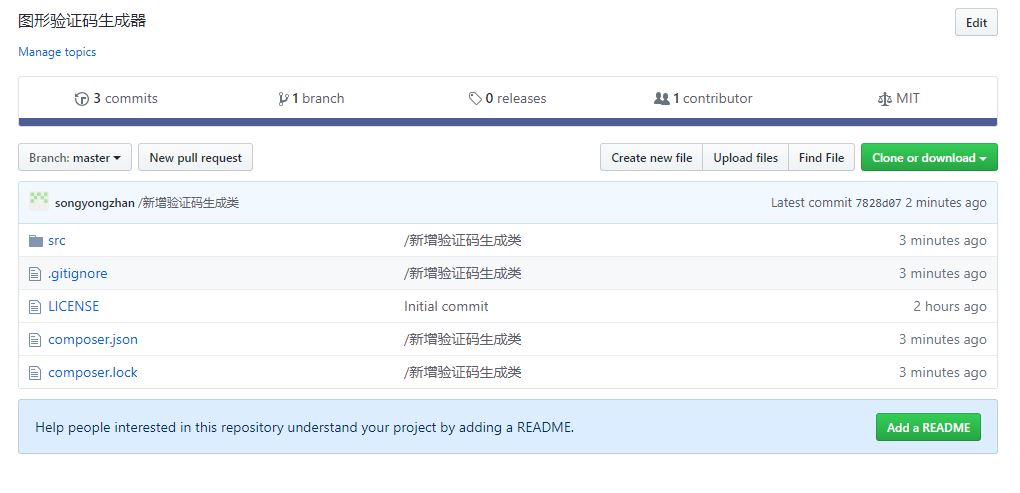1020x493 pixels.
Task: Click the New pull request button
Action: pos(195,158)
